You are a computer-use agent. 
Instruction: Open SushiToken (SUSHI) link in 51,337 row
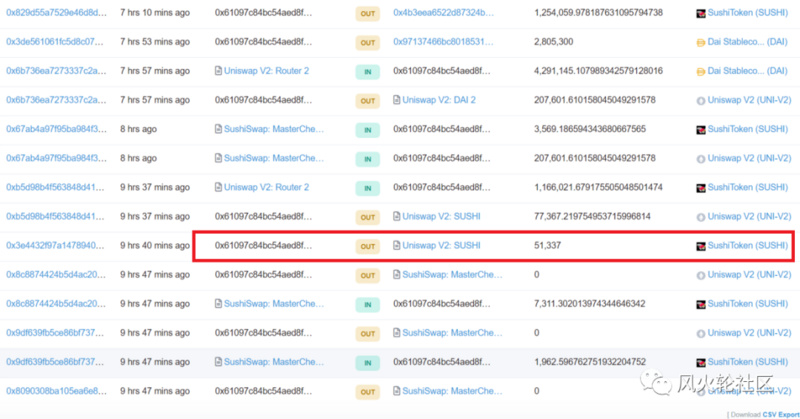(748, 245)
